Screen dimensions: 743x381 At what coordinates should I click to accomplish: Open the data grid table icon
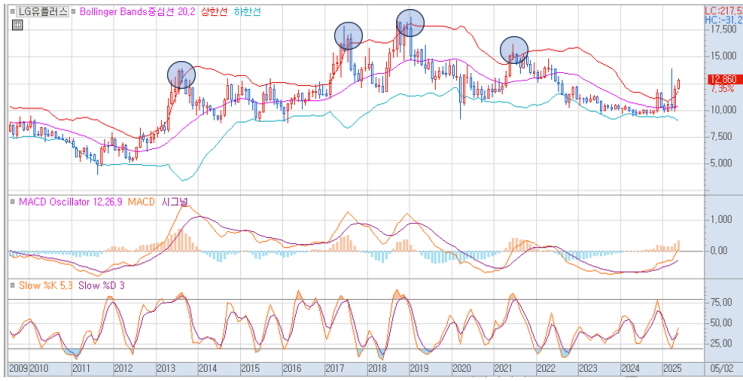pos(17,25)
